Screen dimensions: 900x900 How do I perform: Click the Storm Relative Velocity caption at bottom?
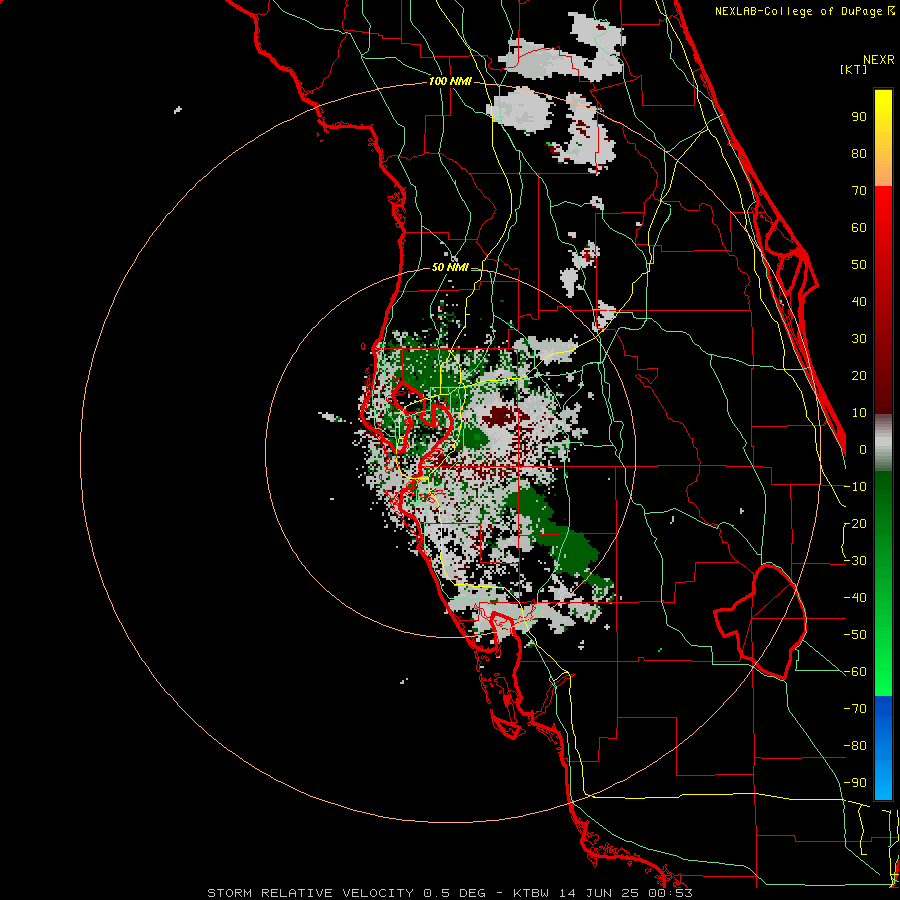point(450,893)
